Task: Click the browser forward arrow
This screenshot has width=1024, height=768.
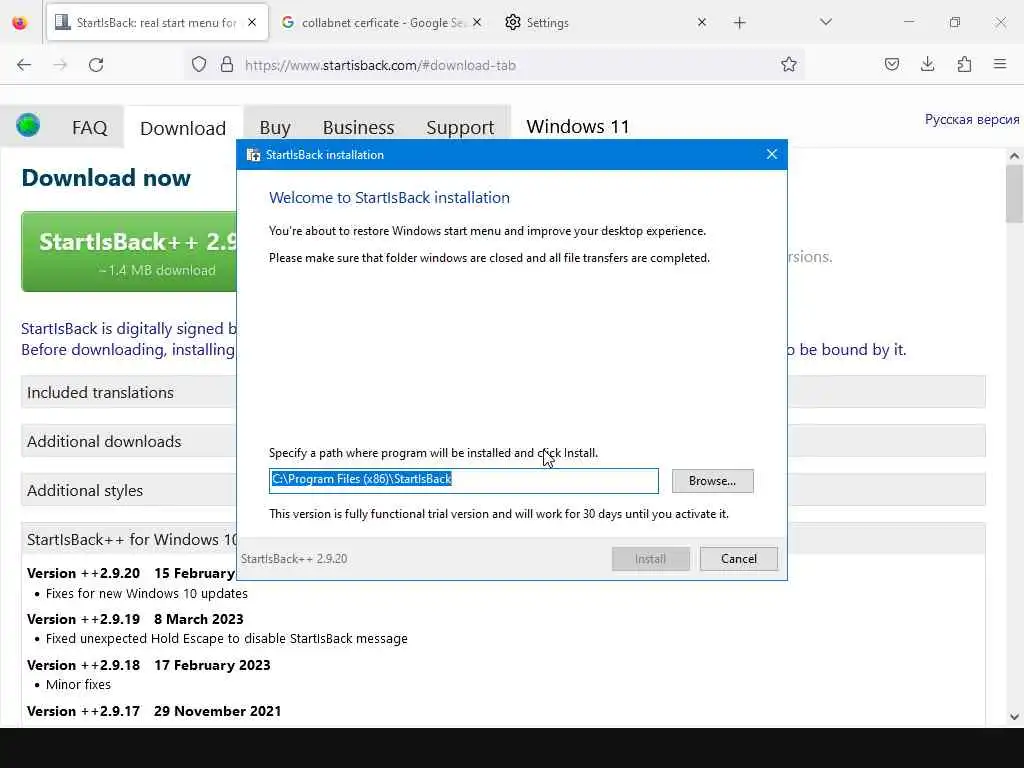Action: pos(60,65)
